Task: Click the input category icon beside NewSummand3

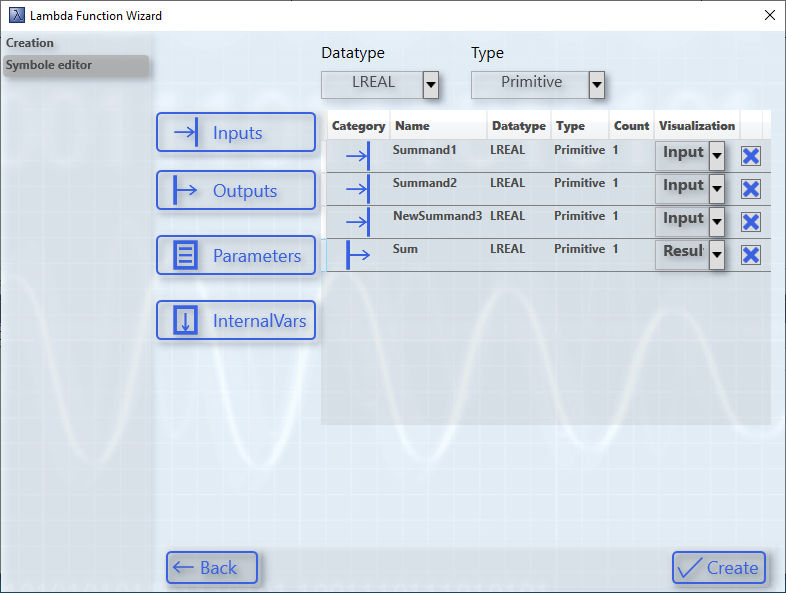Action: point(357,222)
